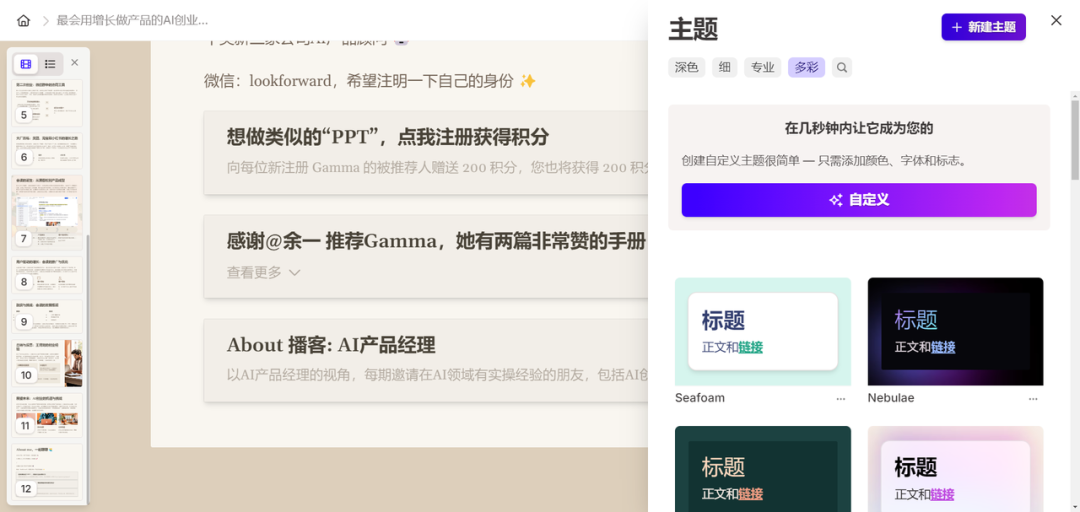The image size is (1080, 512).
Task: Click the 感谢@余一 推荐Gamma heading
Action: pos(436,241)
